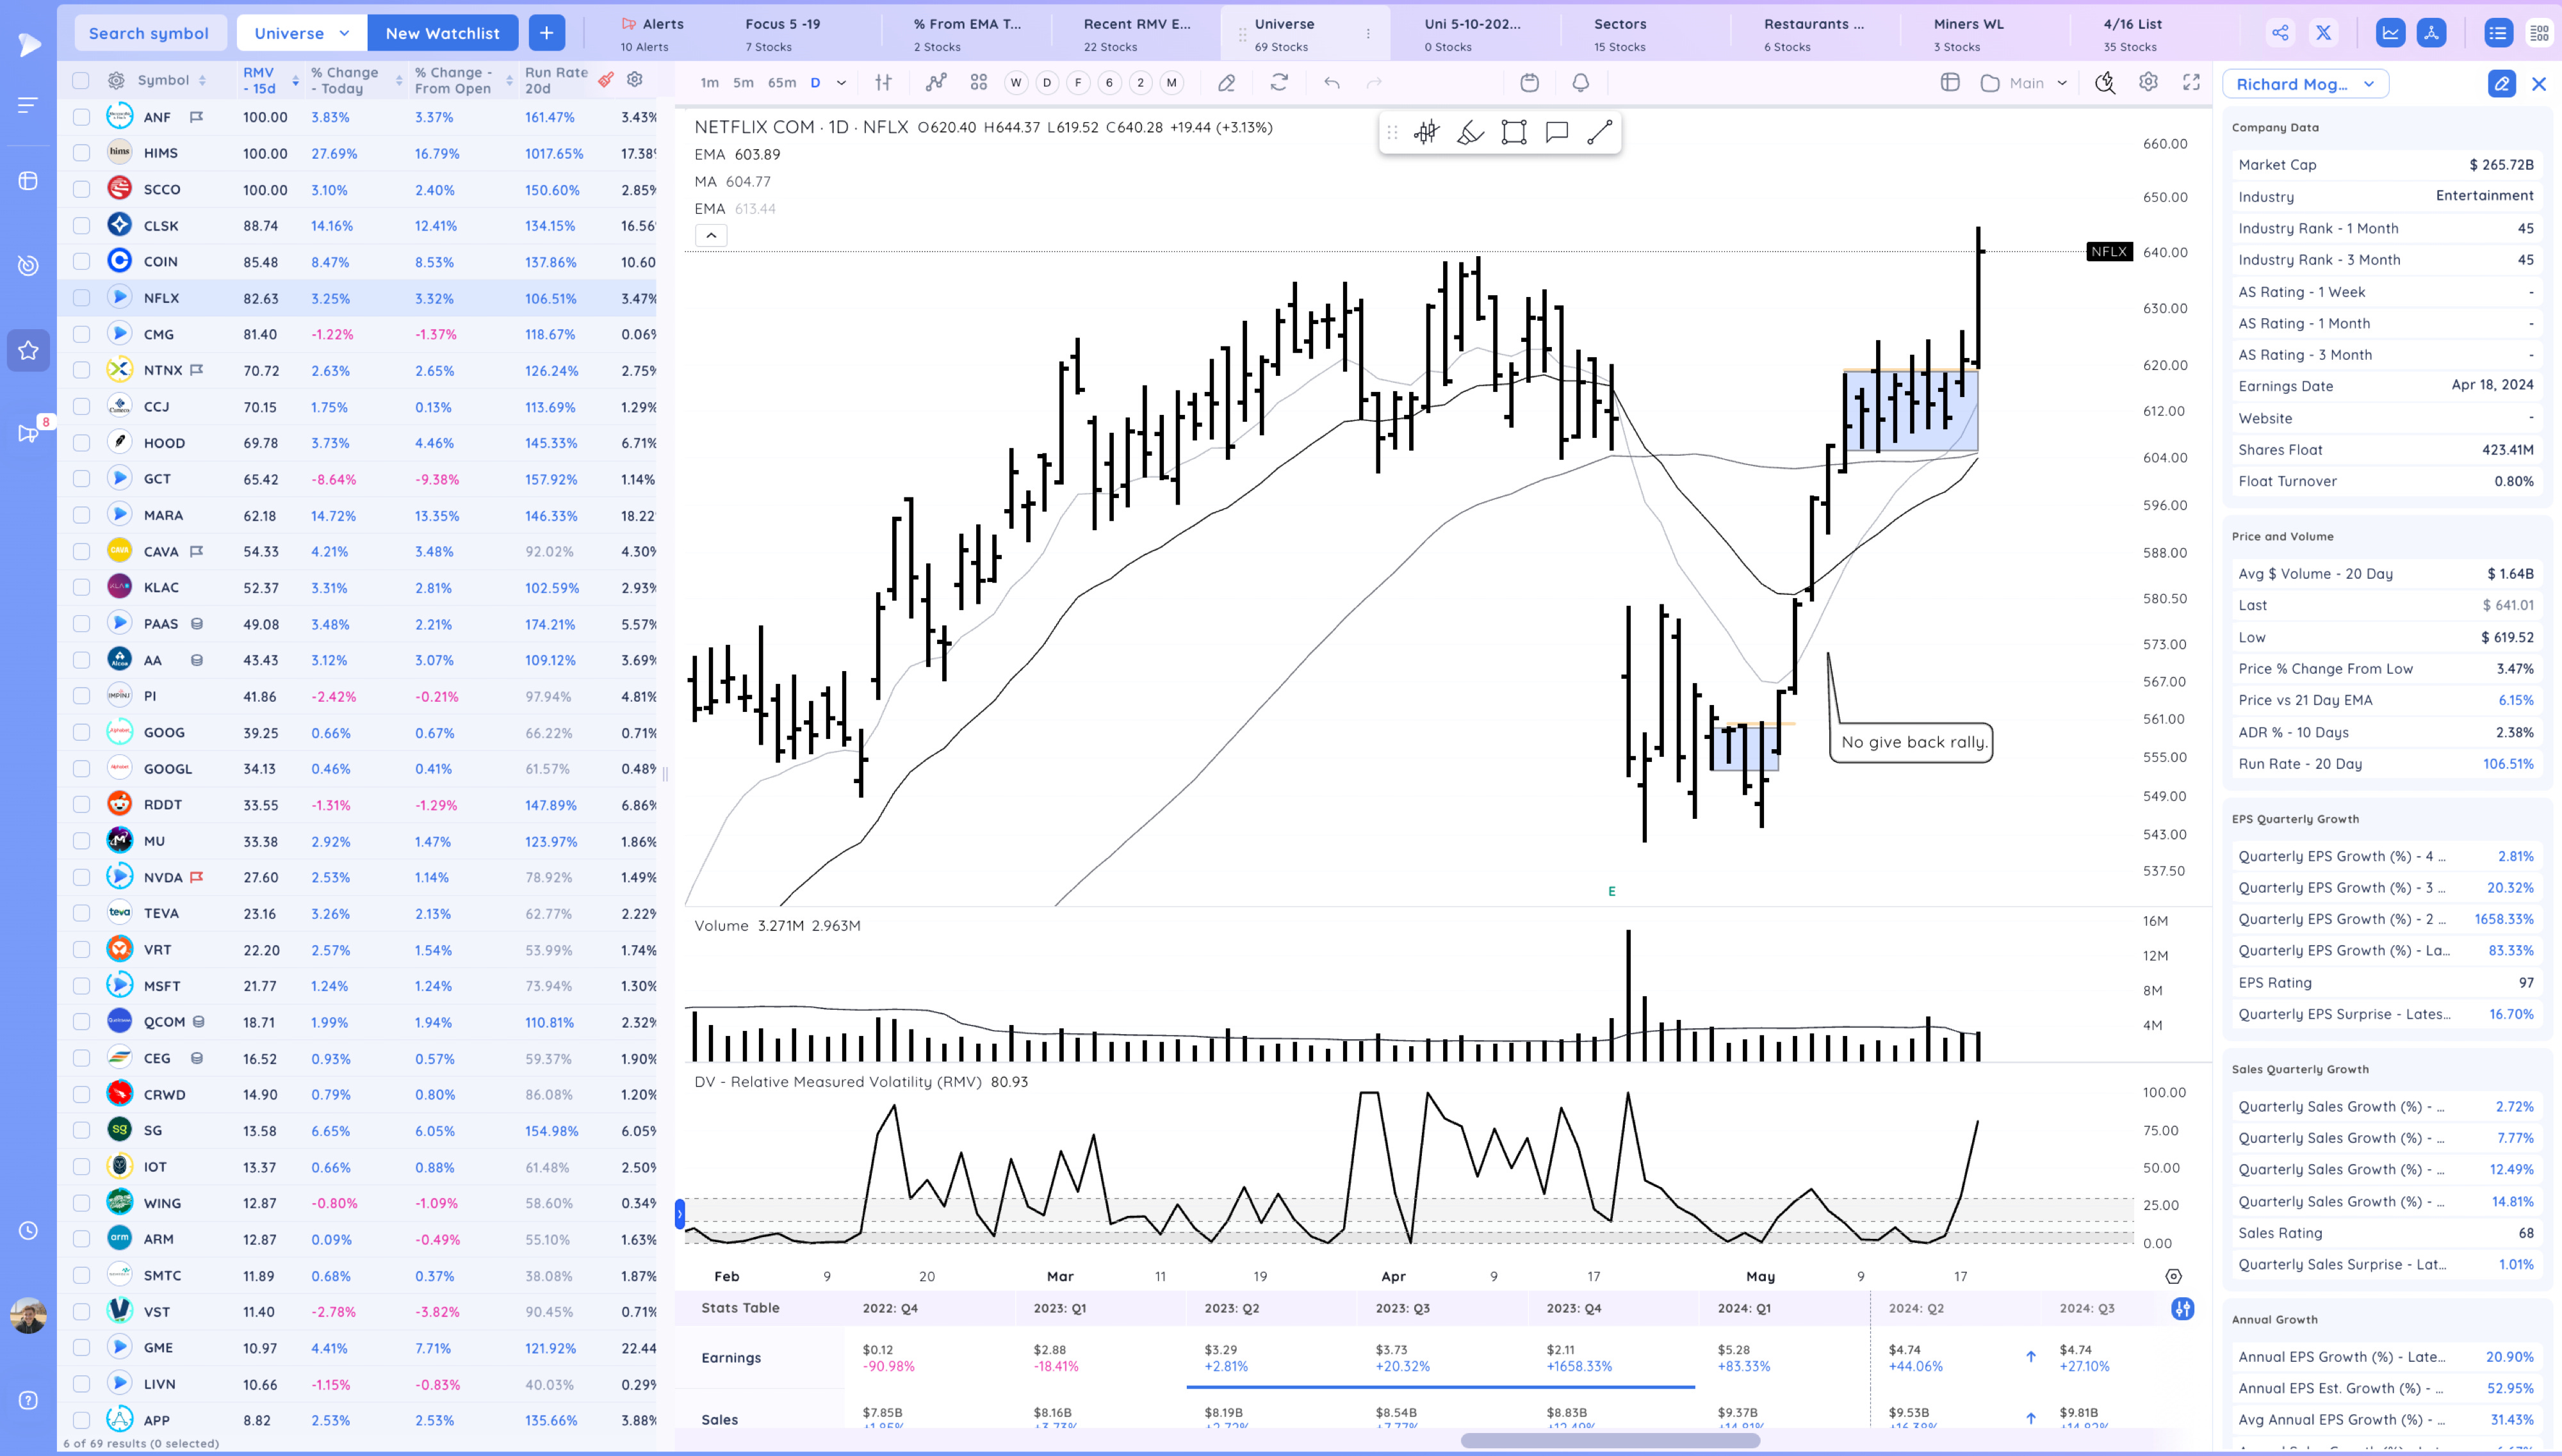Select the callout comment drawing tool
Image resolution: width=2562 pixels, height=1456 pixels.
pyautogui.click(x=1557, y=132)
